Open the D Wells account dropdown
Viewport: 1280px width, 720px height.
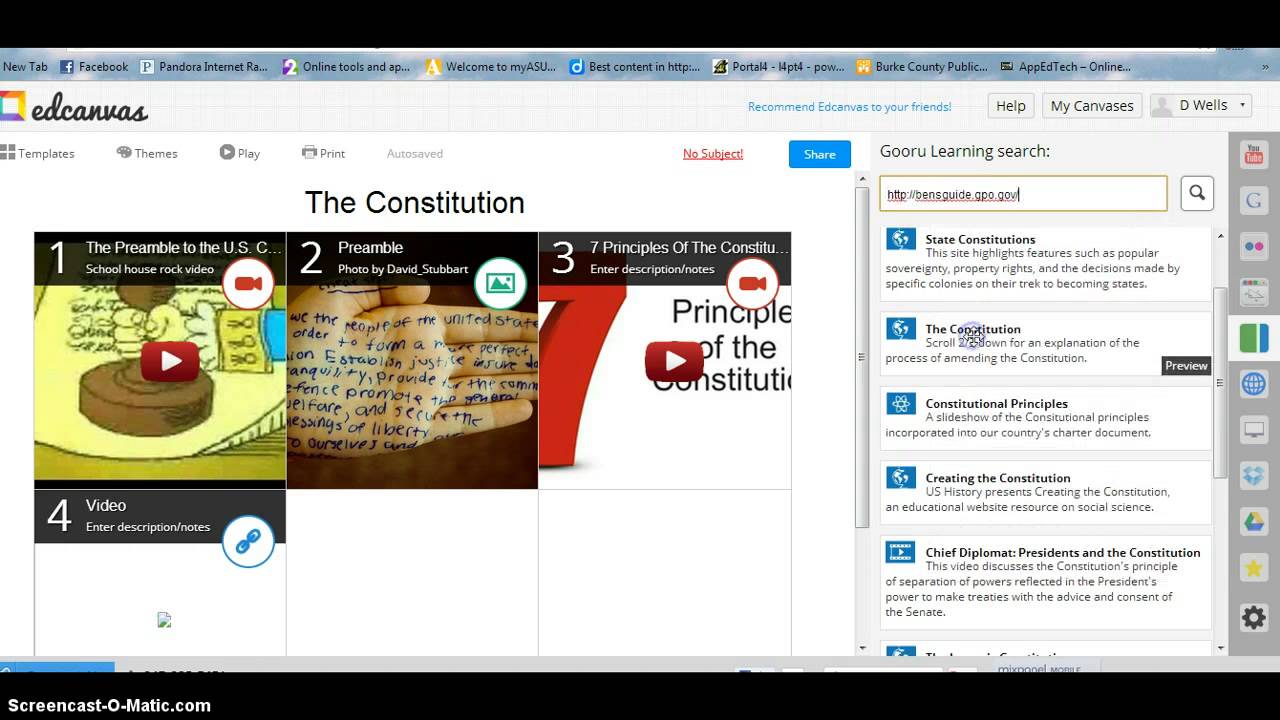pos(1201,105)
